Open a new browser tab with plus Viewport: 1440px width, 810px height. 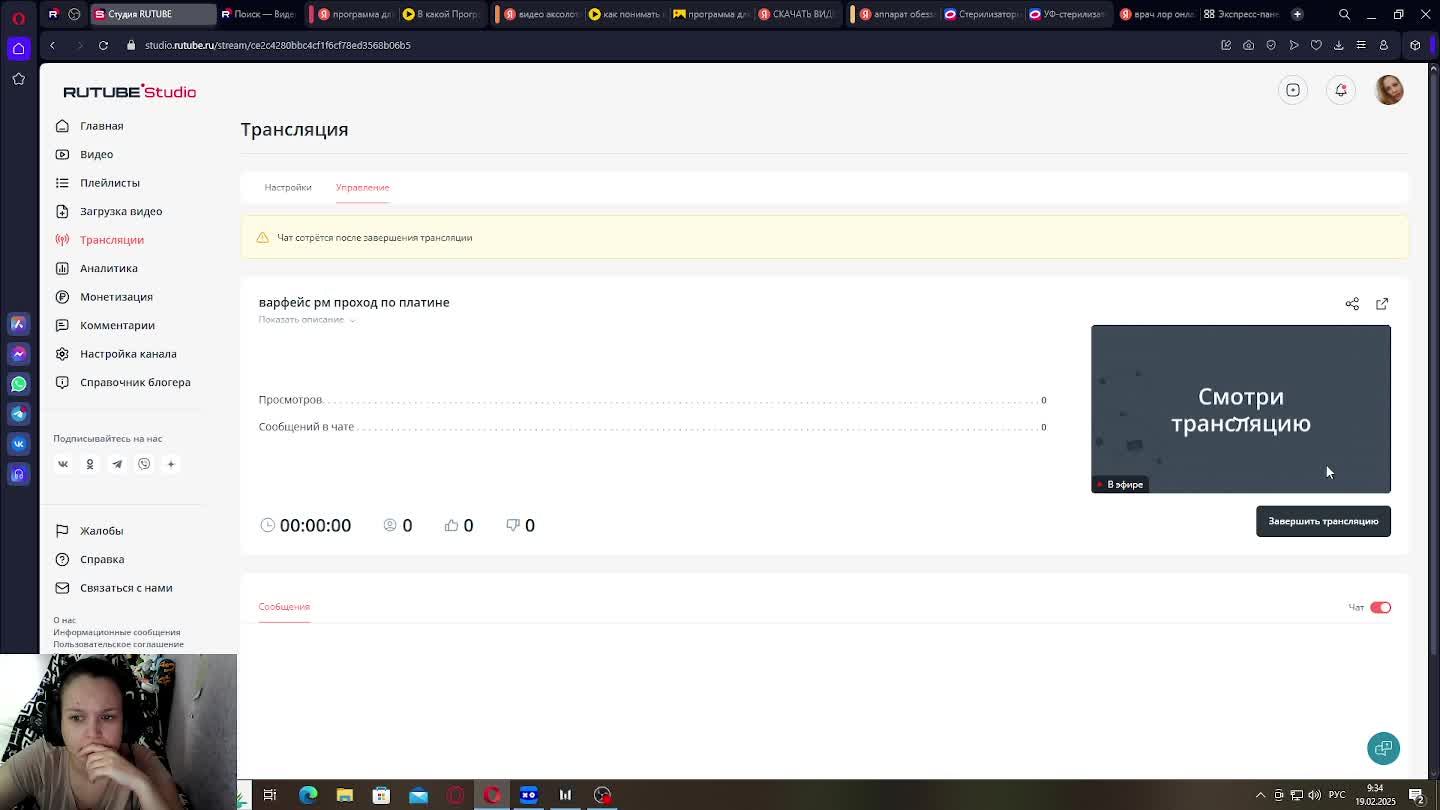[1297, 14]
